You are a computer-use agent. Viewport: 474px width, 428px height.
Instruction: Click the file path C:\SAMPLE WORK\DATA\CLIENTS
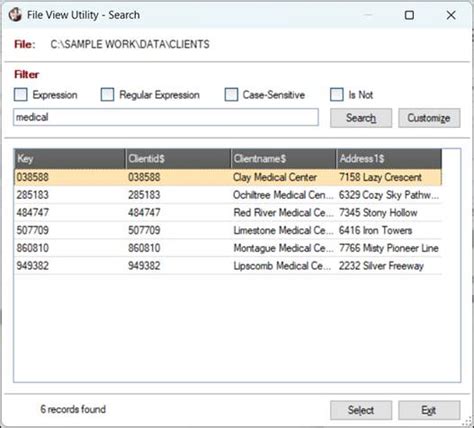pos(130,44)
